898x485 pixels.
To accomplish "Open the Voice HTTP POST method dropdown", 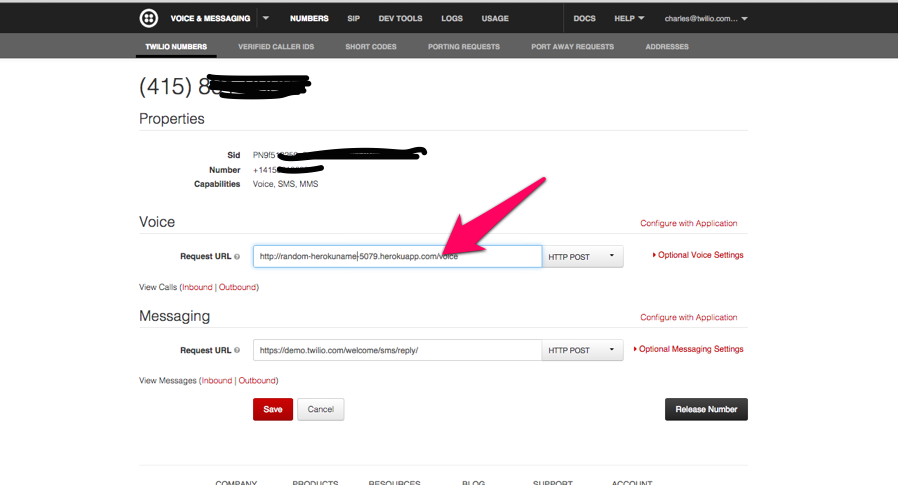I will click(582, 257).
